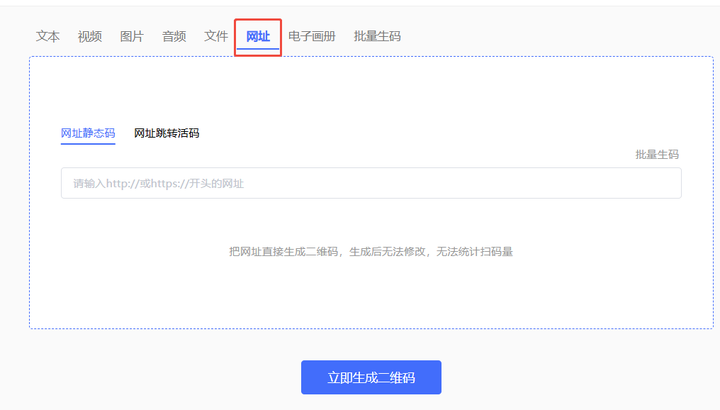
Task: Switch to the 电子画册 tab
Action: click(x=312, y=36)
